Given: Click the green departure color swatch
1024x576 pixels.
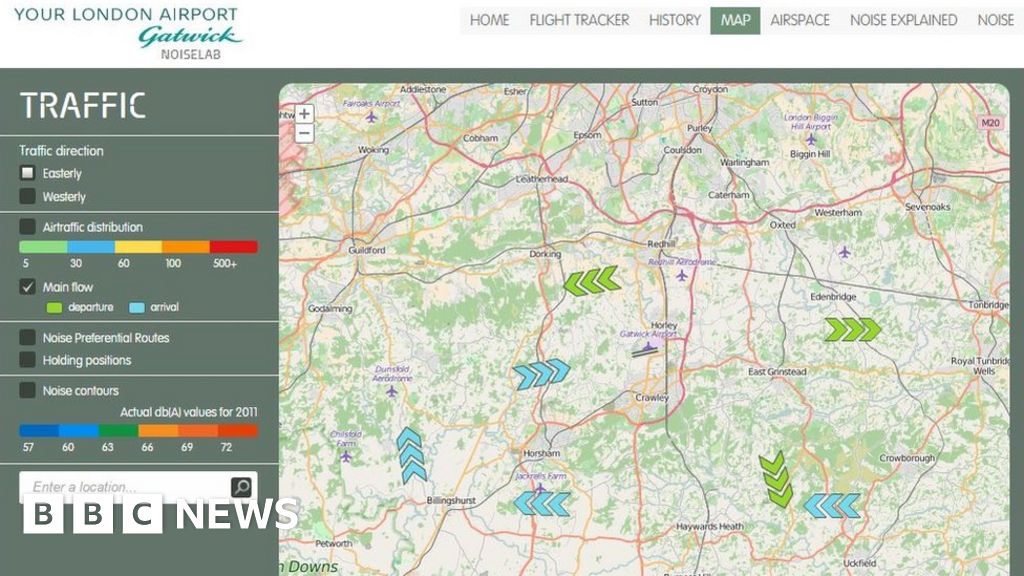Looking at the screenshot, I should (52, 307).
